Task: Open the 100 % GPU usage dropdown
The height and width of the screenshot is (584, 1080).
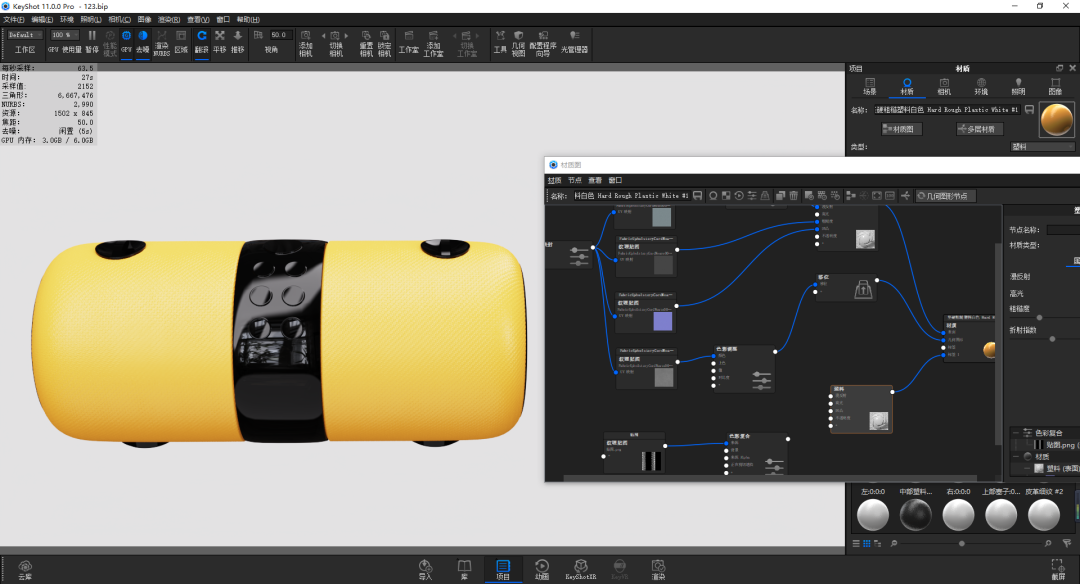Action: point(65,35)
